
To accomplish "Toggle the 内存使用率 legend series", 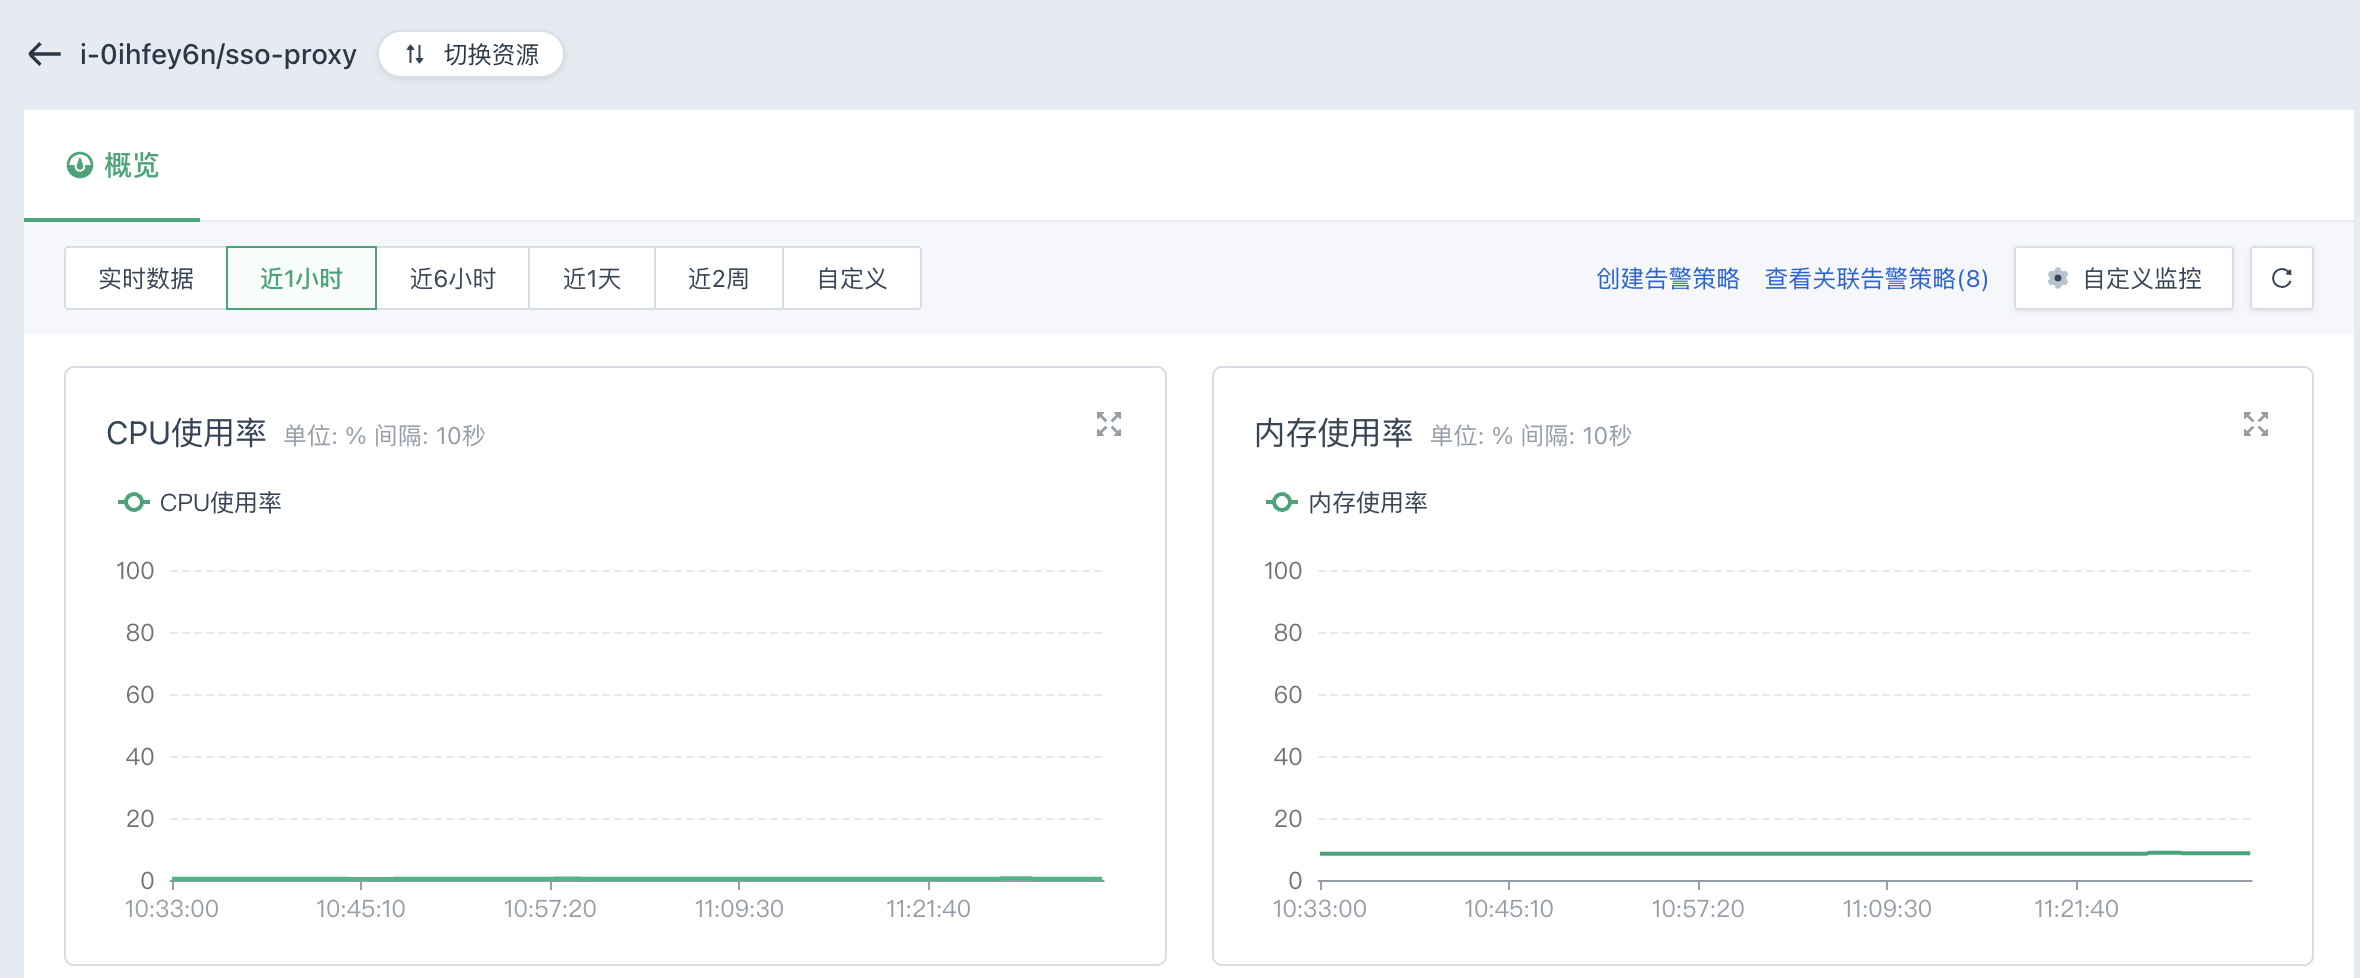I will pos(1347,502).
